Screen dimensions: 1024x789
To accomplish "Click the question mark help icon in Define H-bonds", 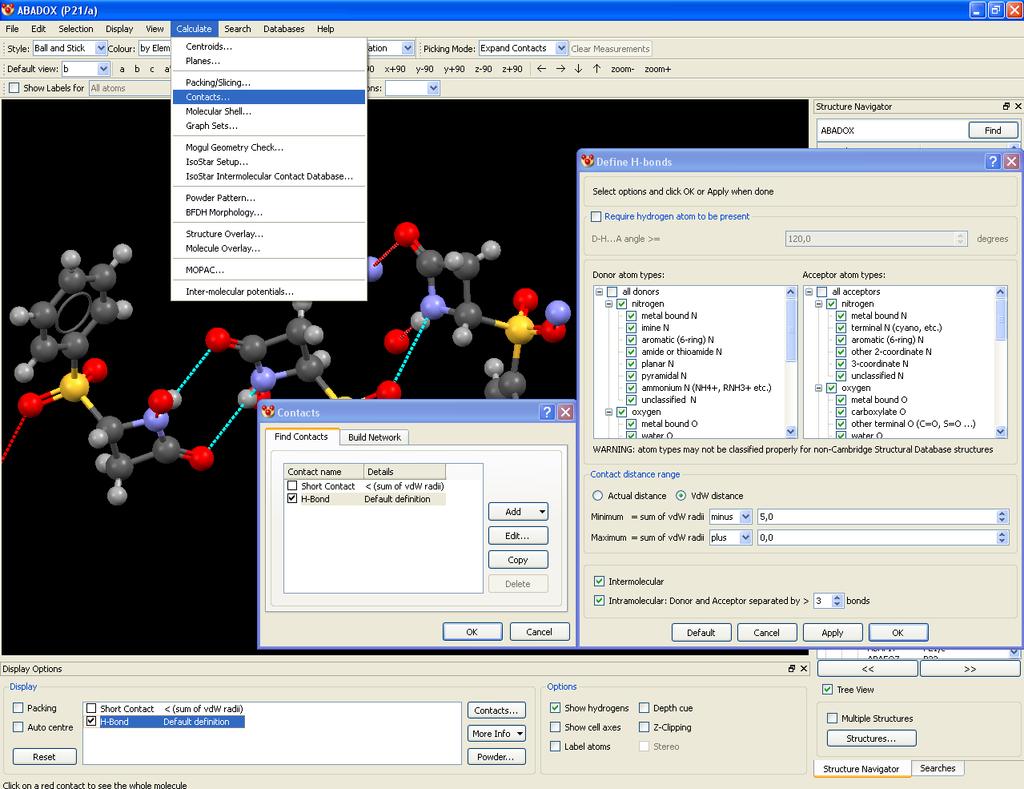I will tap(993, 161).
